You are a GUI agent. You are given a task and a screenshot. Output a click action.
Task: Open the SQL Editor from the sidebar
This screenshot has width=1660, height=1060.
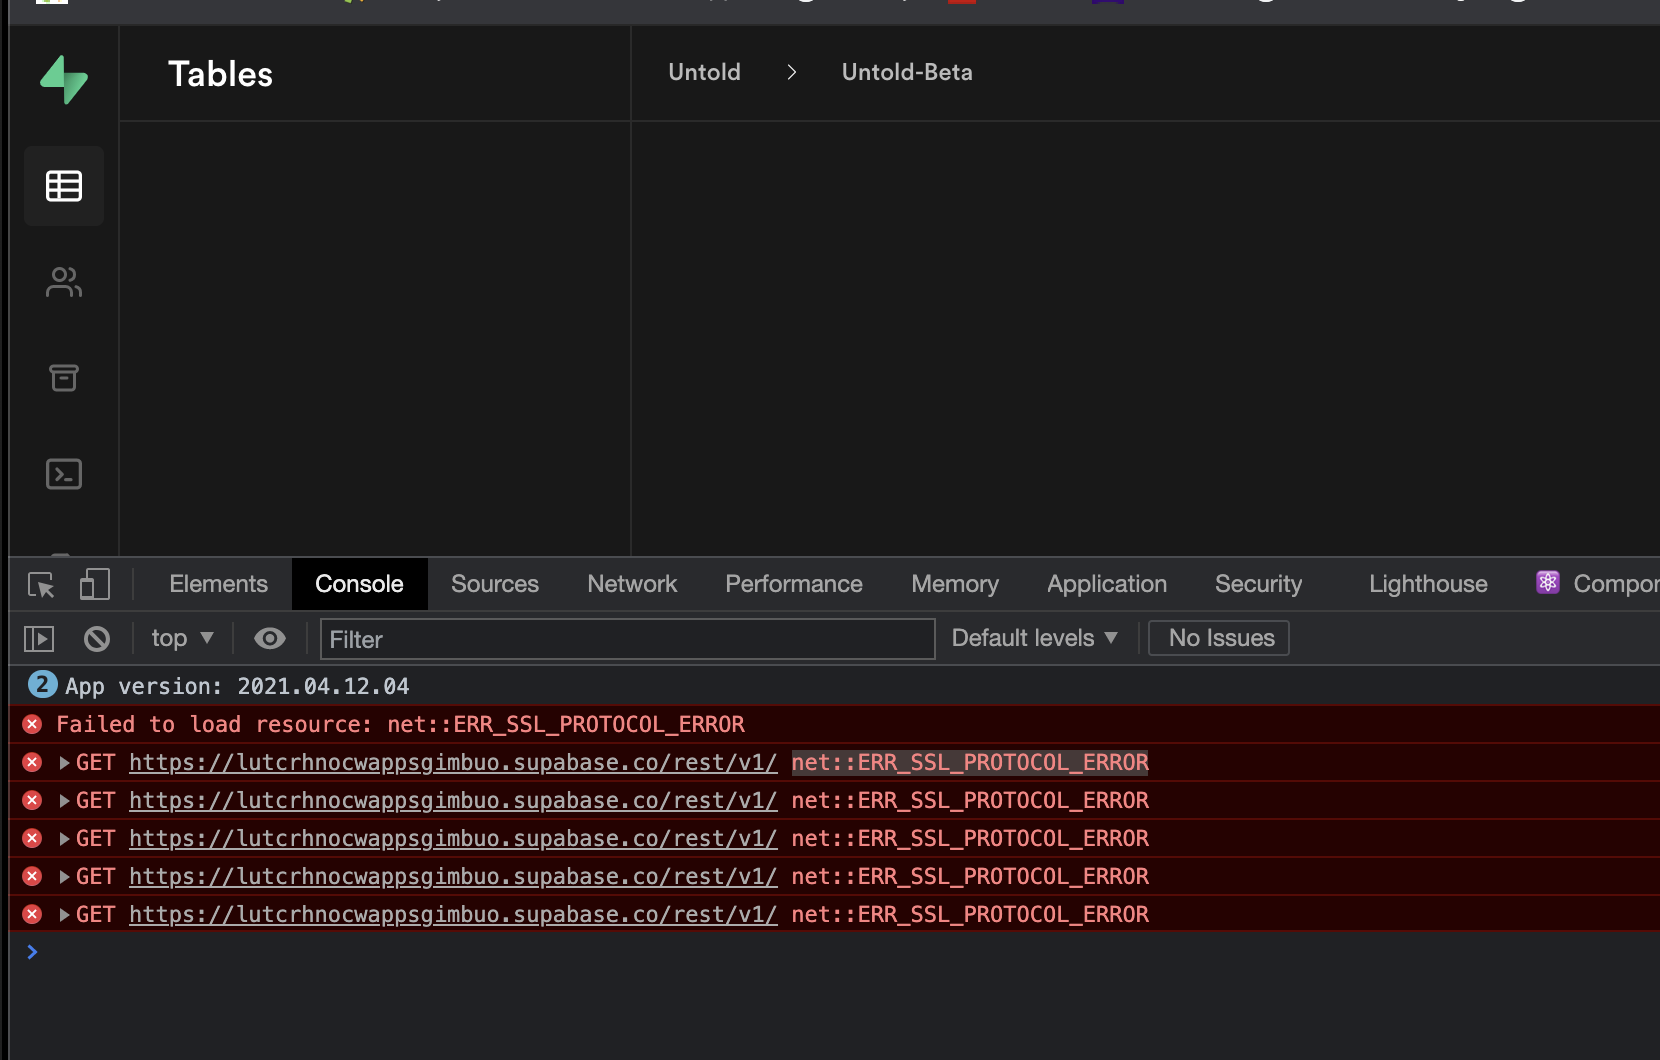[64, 474]
